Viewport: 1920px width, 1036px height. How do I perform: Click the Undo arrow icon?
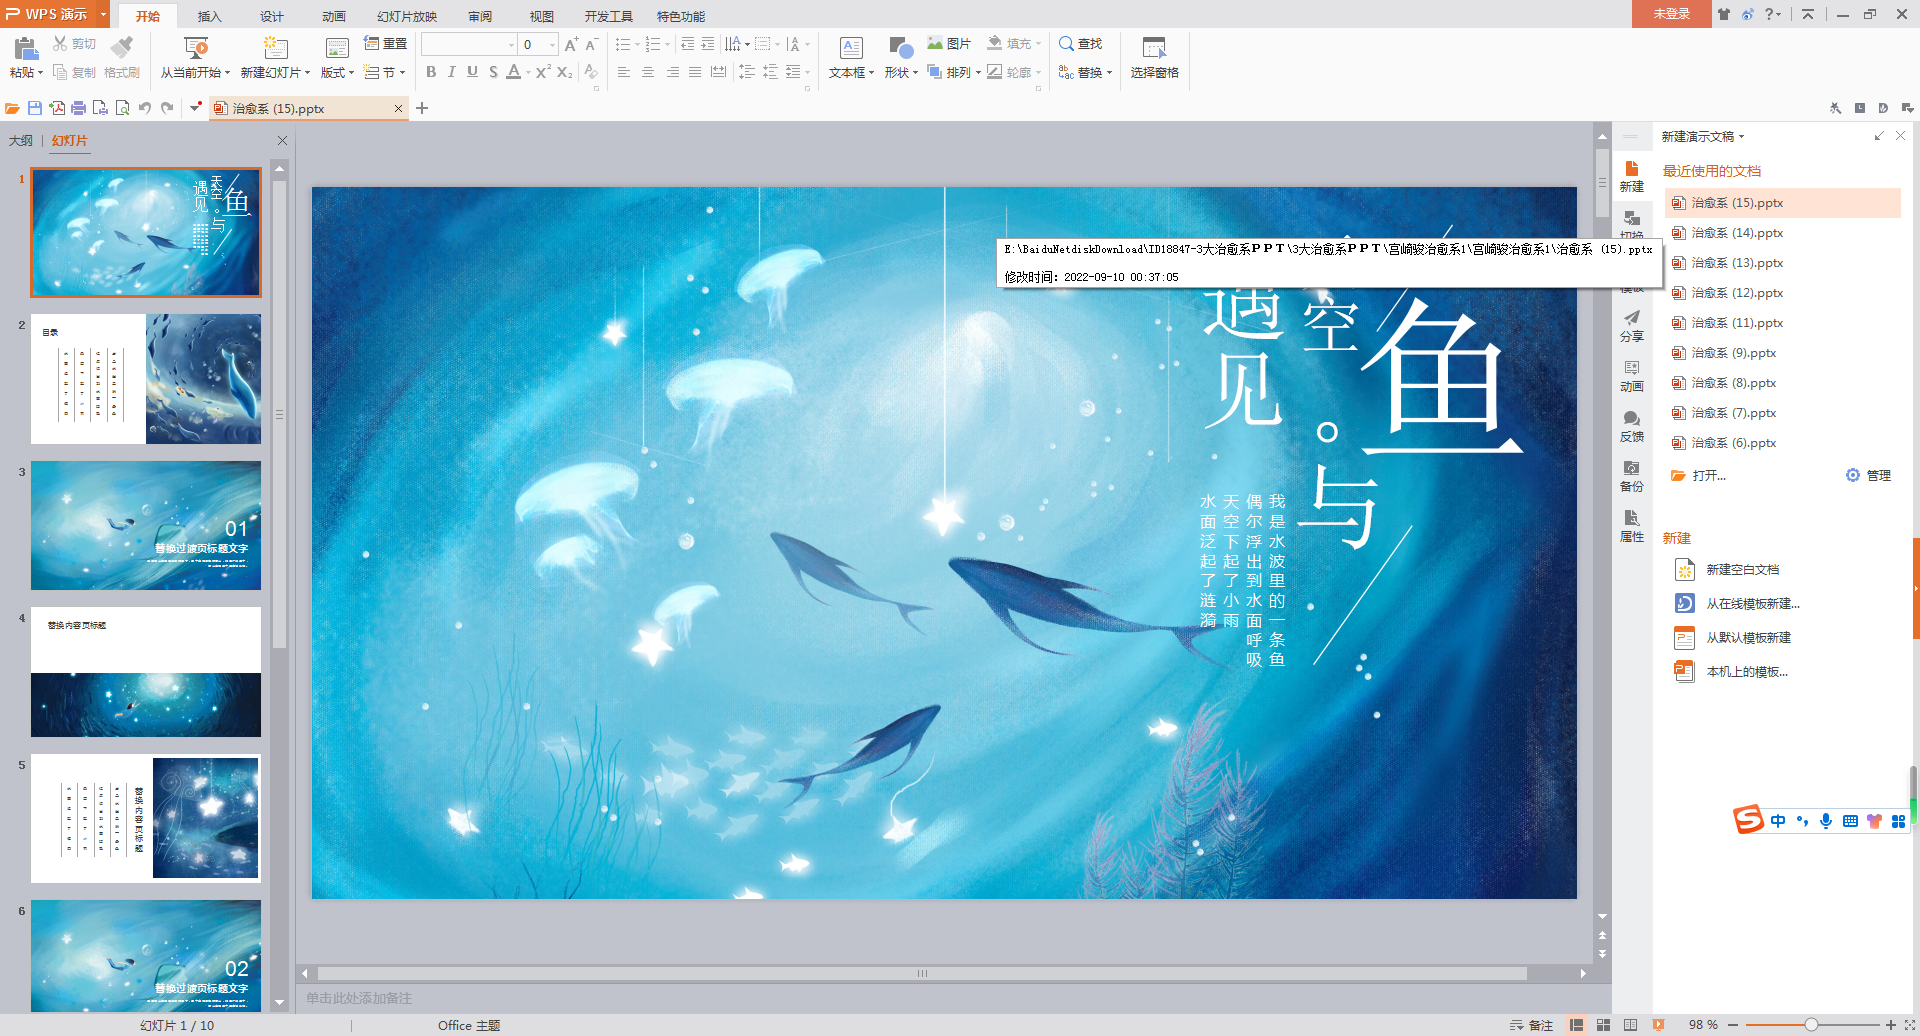(x=145, y=108)
